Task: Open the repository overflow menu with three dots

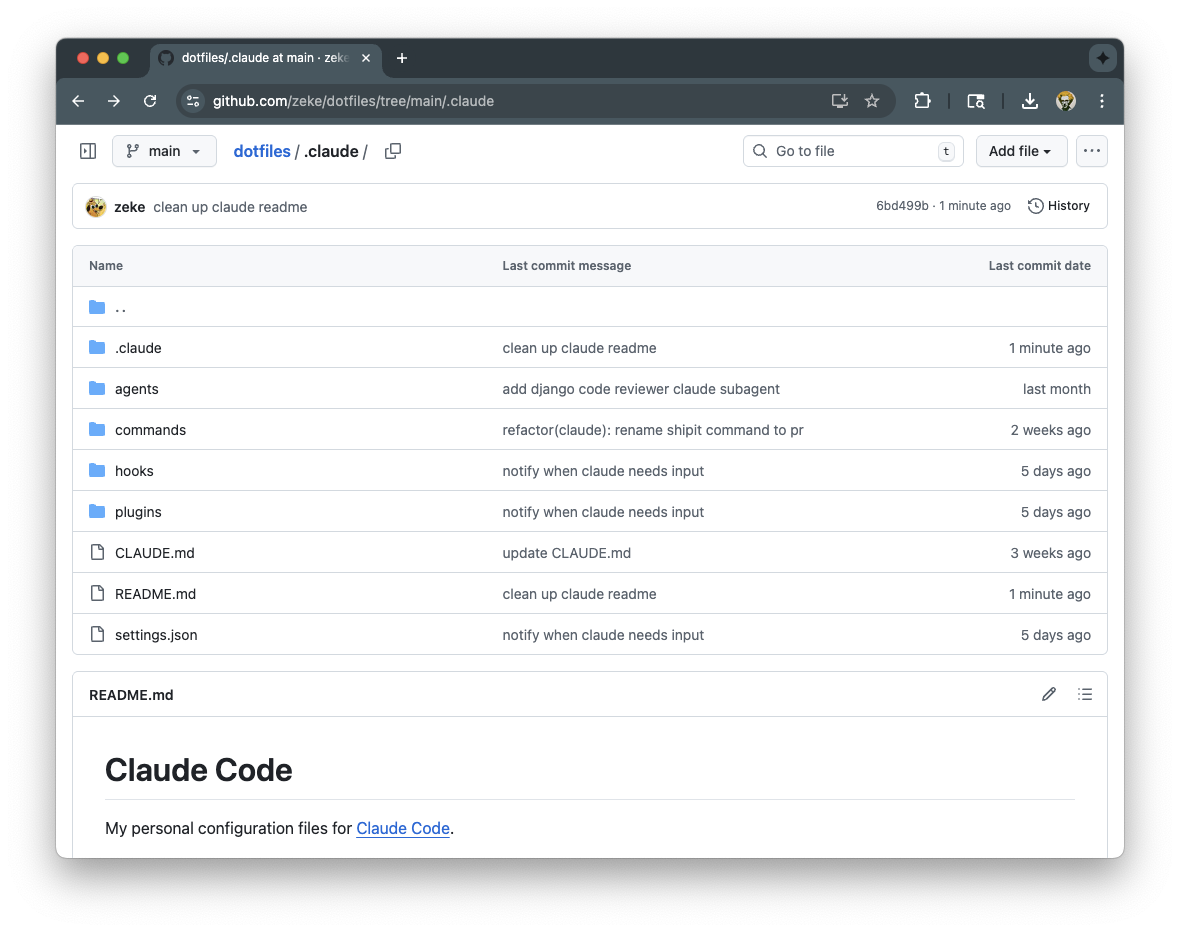Action: click(x=1091, y=150)
